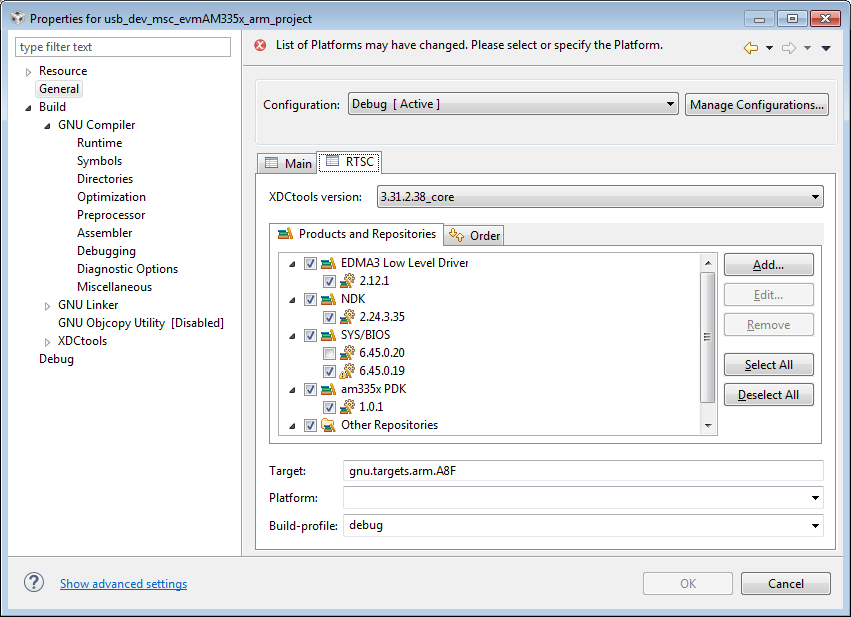Click the version 2.12.1 gear icon
The height and width of the screenshot is (617, 851).
pos(347,281)
